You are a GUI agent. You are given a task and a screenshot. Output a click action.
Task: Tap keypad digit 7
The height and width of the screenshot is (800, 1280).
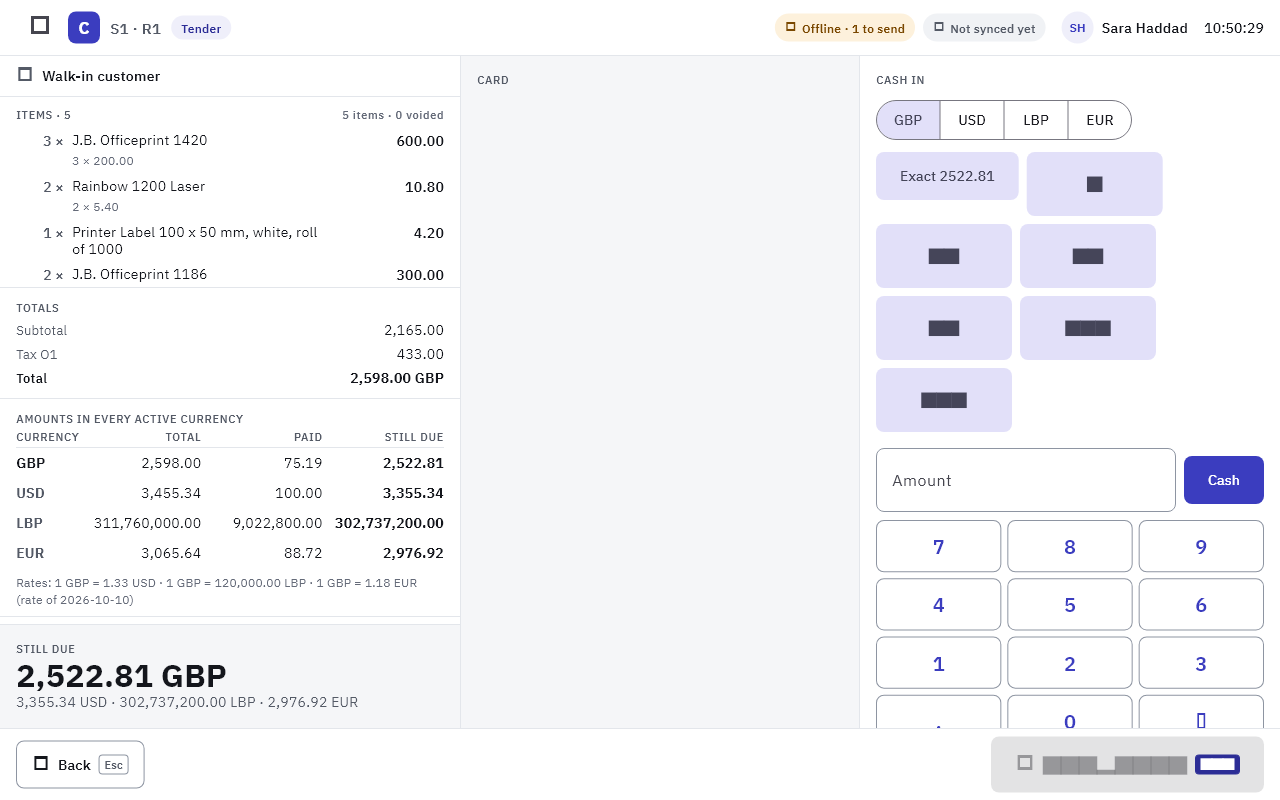click(938, 546)
